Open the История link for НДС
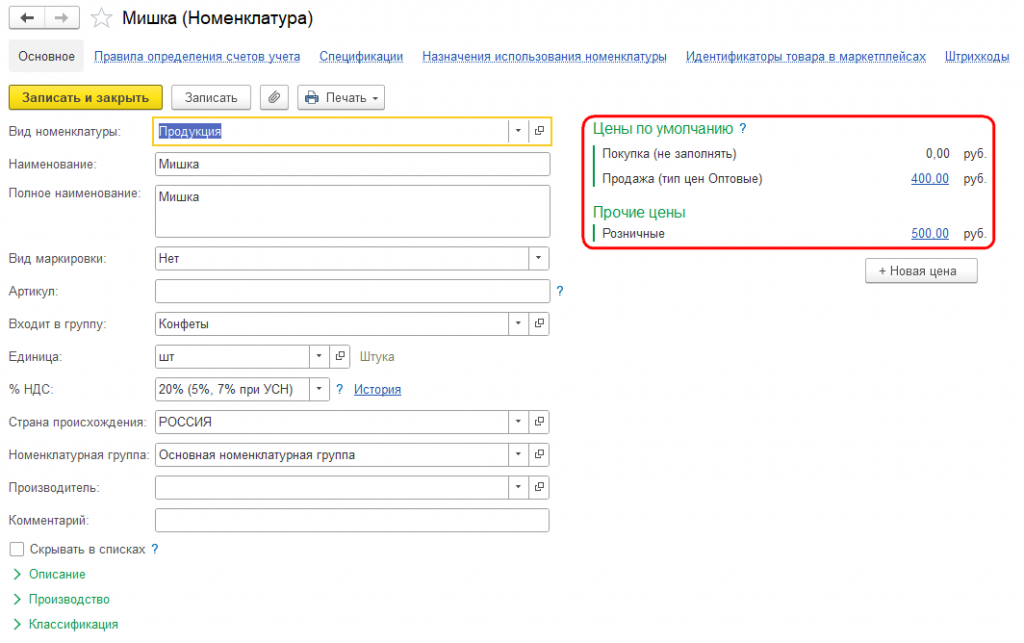Viewport: 1024px width, 643px height. click(377, 390)
